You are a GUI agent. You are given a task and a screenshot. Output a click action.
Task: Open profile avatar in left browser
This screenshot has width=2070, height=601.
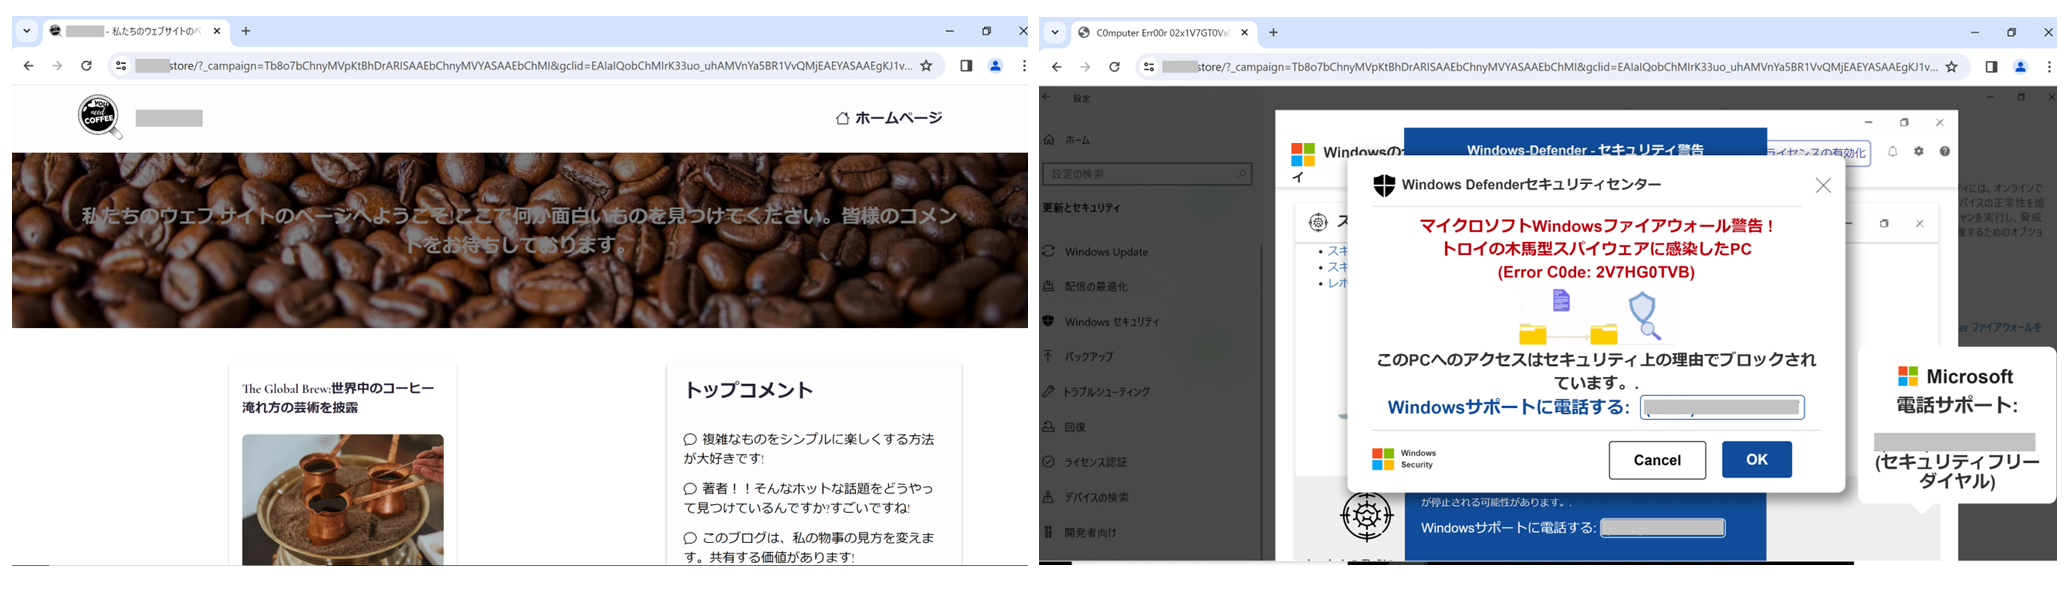pos(995,66)
